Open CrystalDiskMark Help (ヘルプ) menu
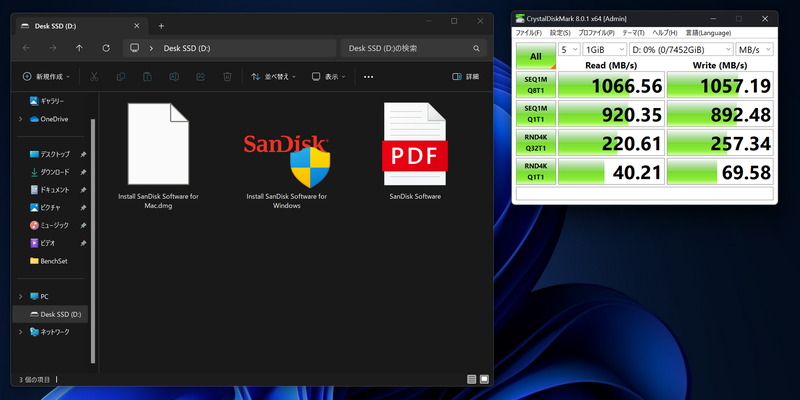The height and width of the screenshot is (400, 800). 665,33
